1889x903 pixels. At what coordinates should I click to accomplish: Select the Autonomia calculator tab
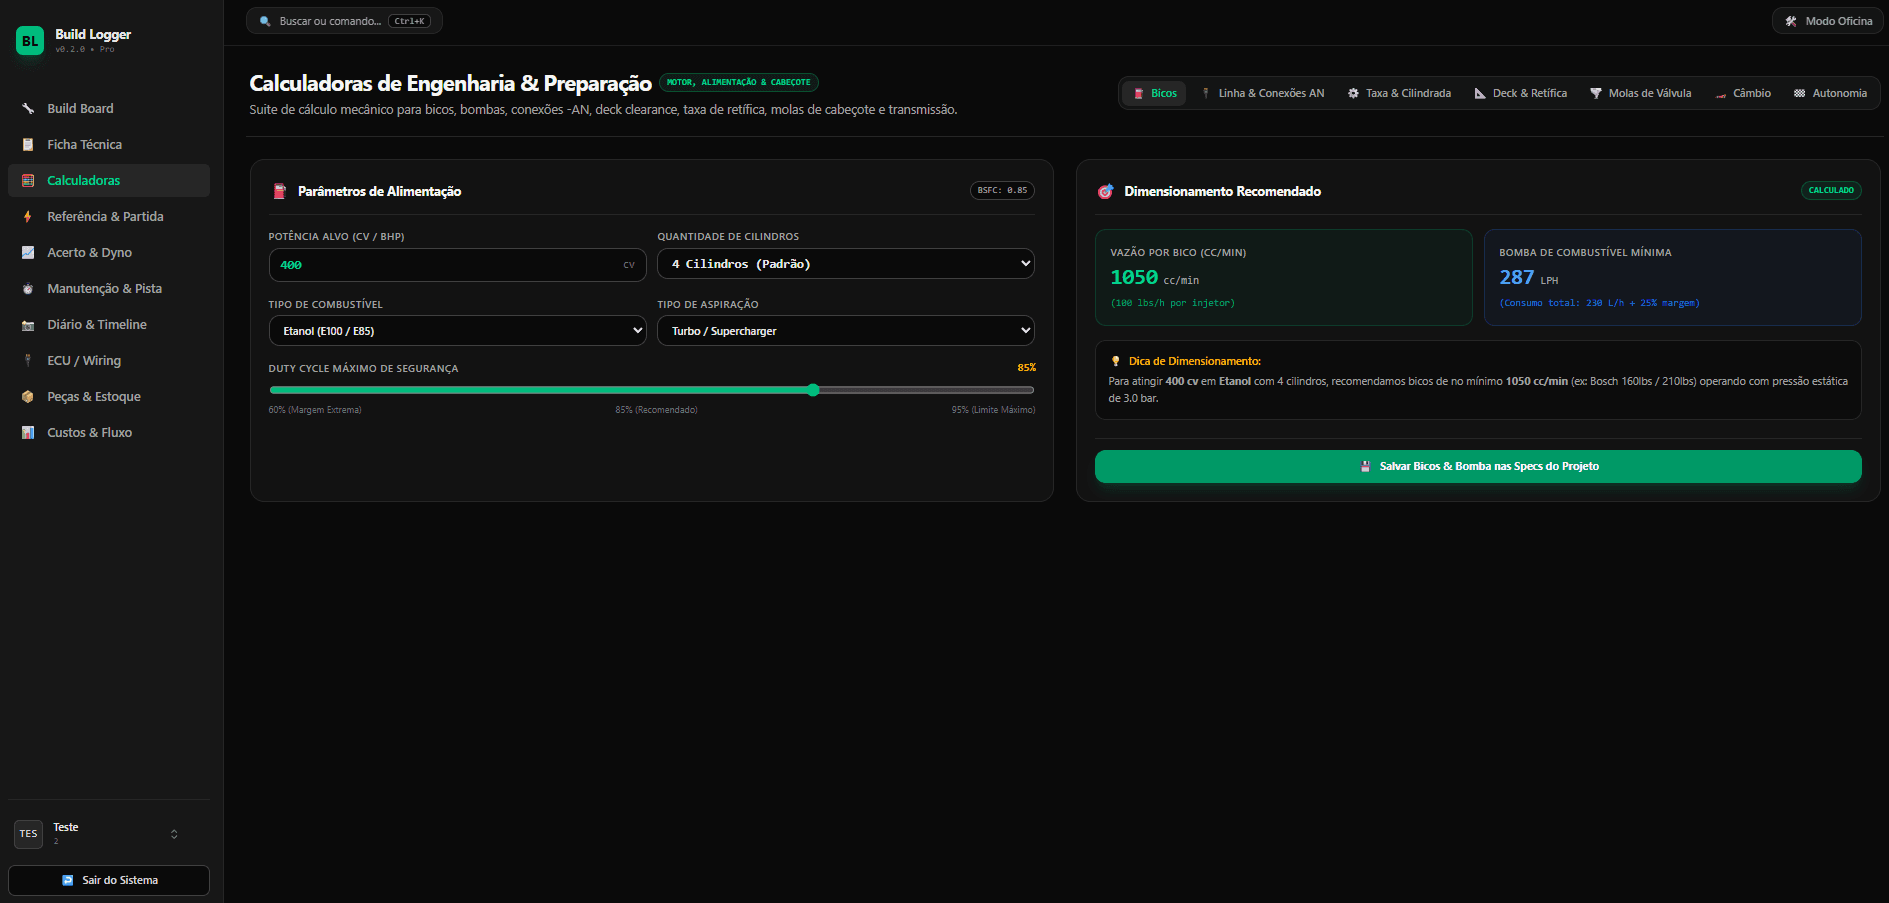click(1830, 93)
